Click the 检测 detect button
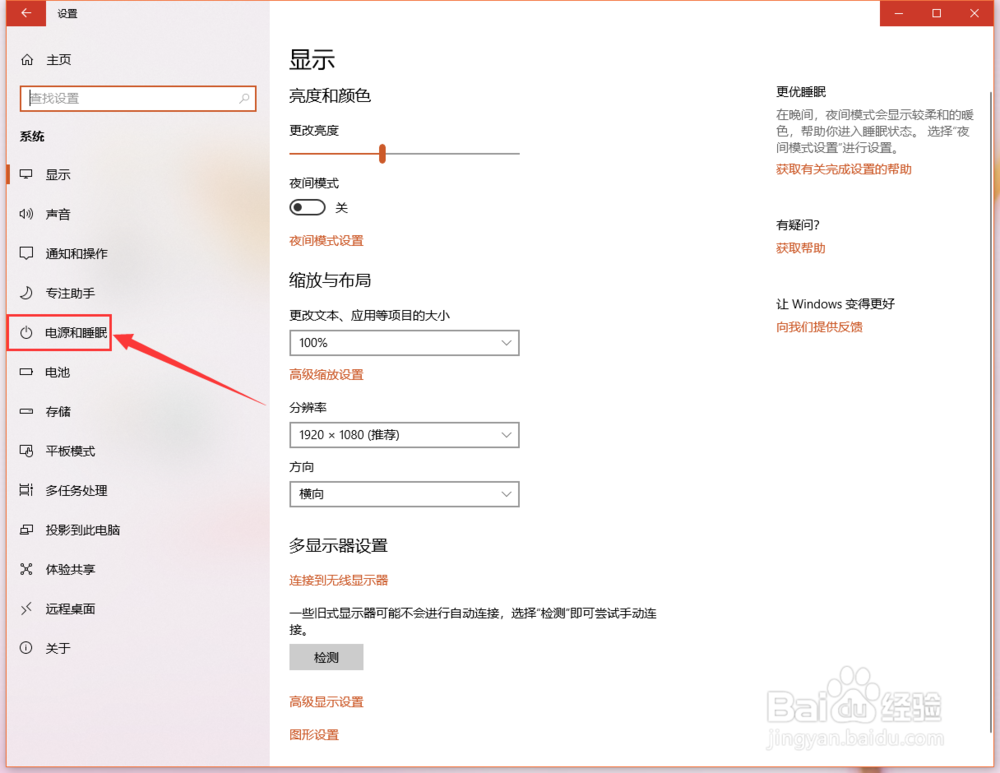 (x=327, y=657)
